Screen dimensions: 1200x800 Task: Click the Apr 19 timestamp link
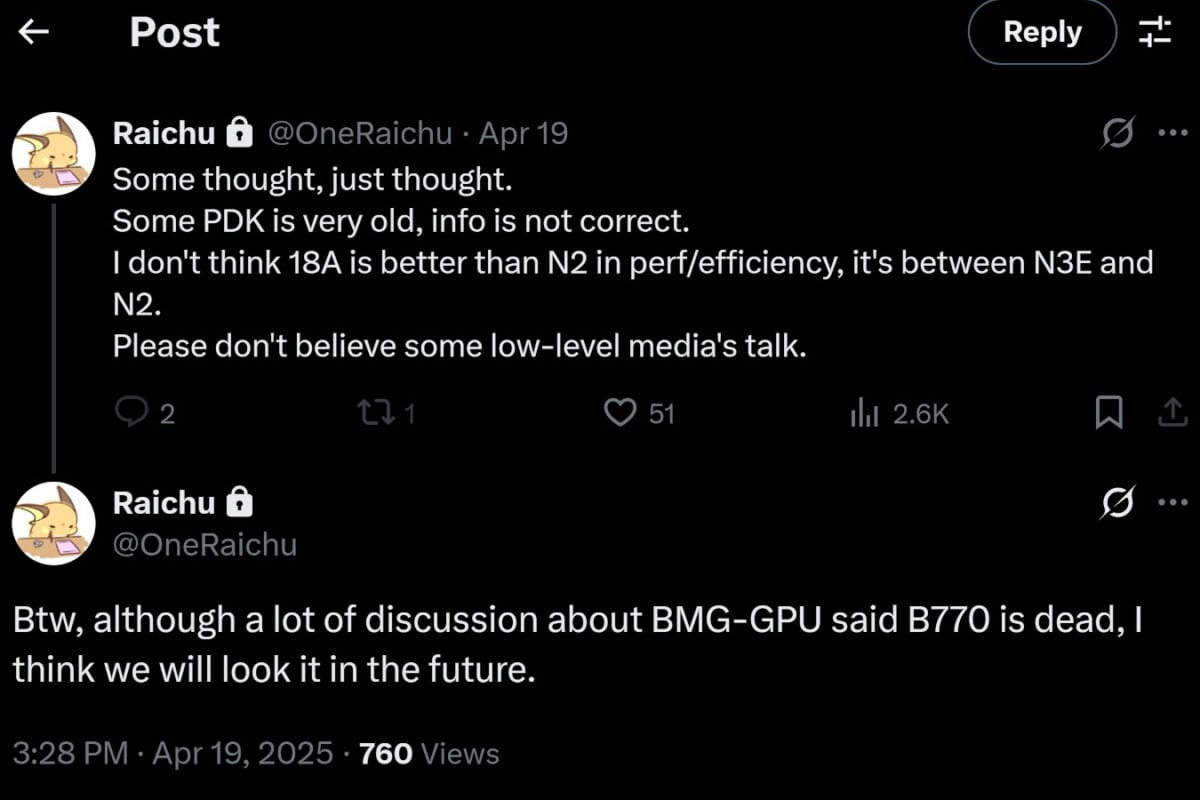(x=523, y=132)
